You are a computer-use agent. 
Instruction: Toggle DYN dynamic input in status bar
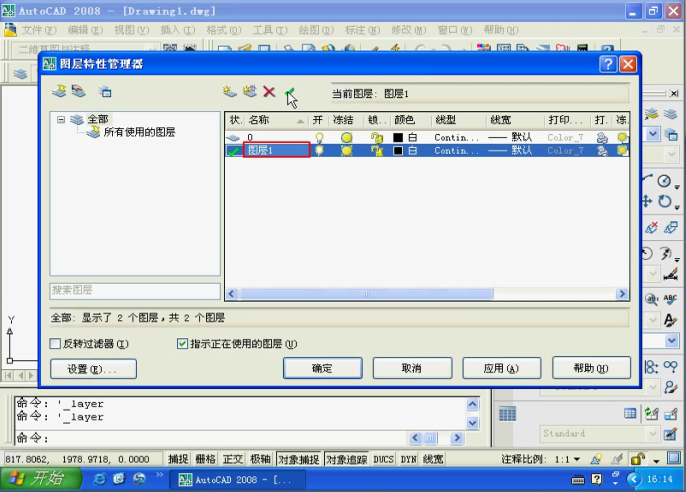[408, 459]
